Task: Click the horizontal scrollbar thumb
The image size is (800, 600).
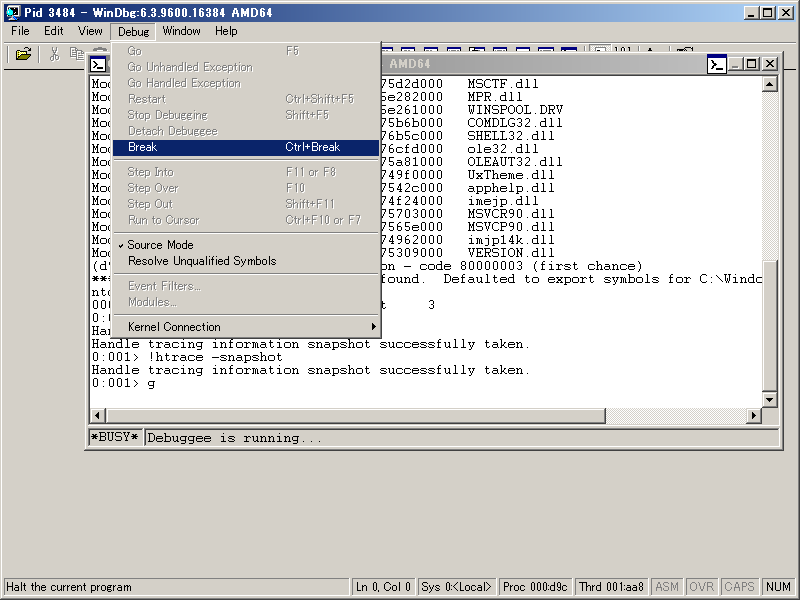Action: (355, 416)
